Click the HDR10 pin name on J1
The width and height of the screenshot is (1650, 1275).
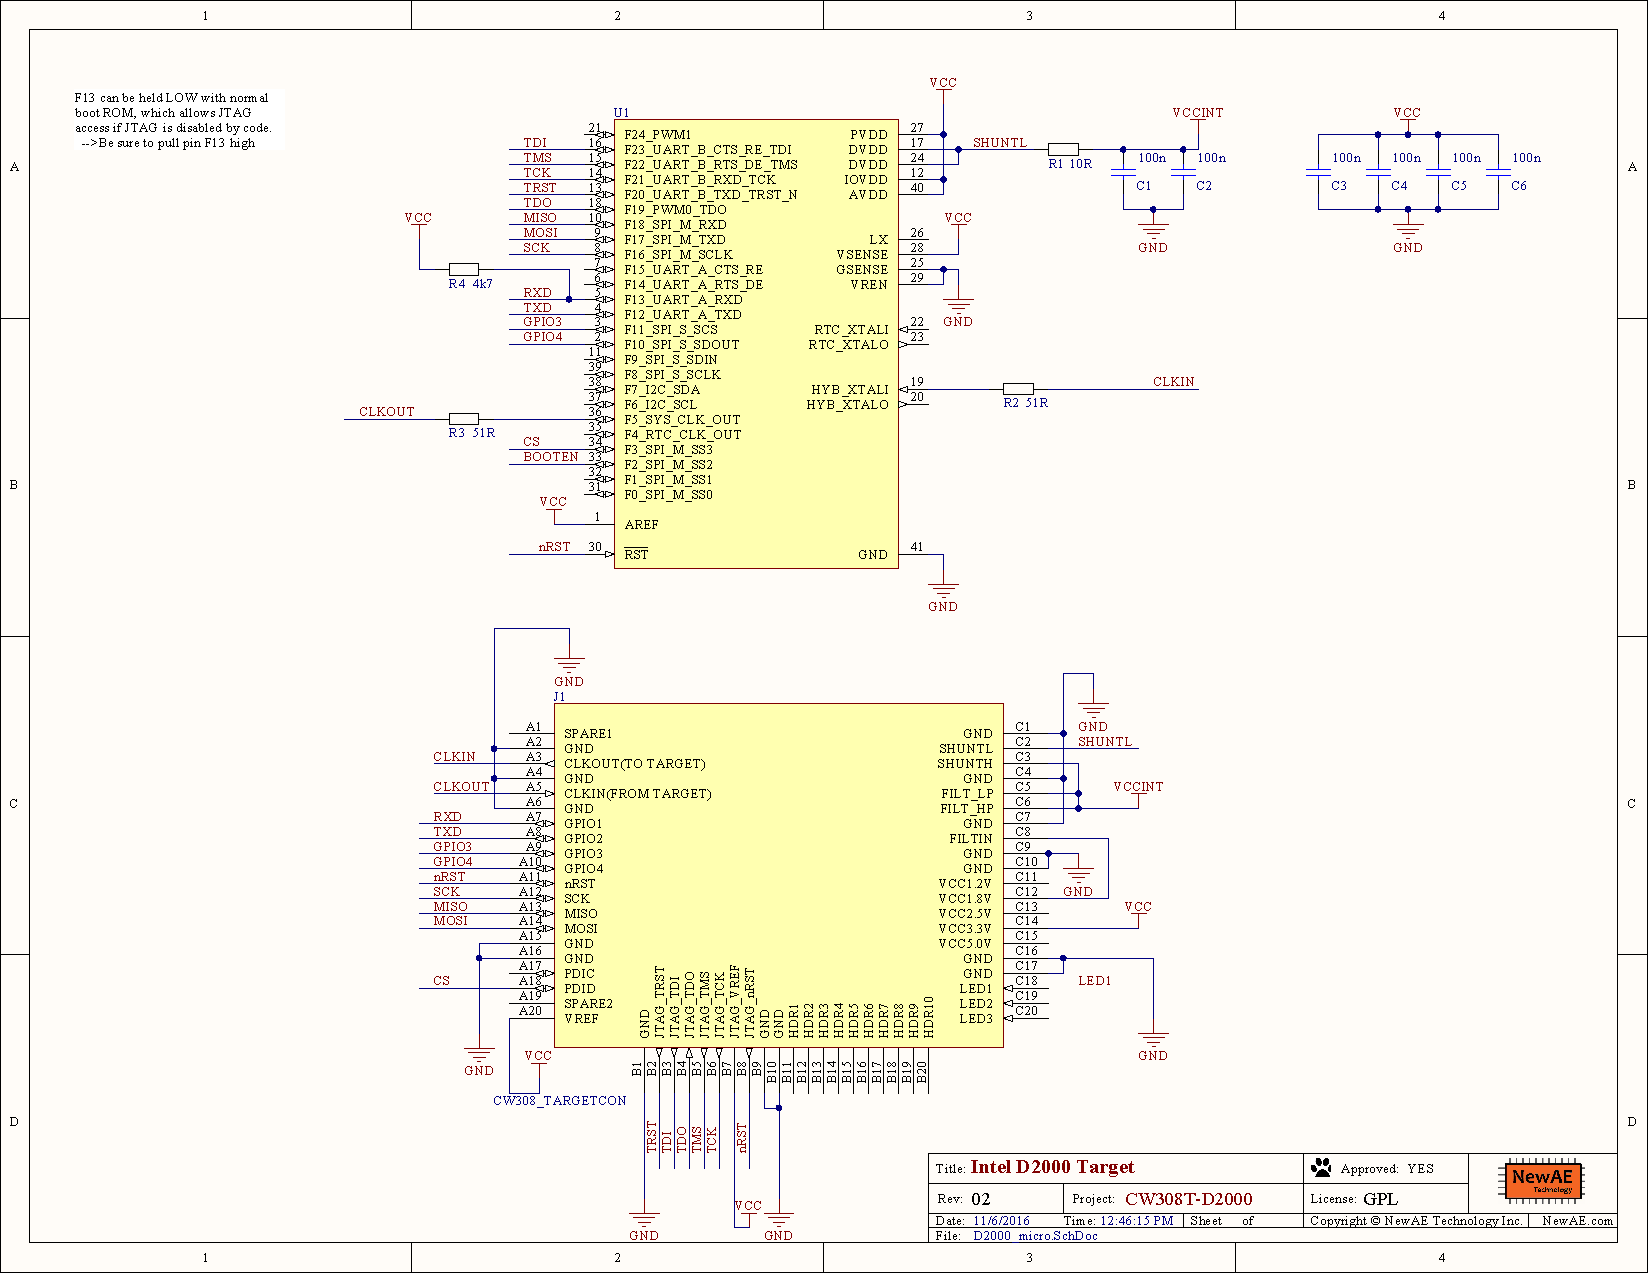click(928, 1017)
